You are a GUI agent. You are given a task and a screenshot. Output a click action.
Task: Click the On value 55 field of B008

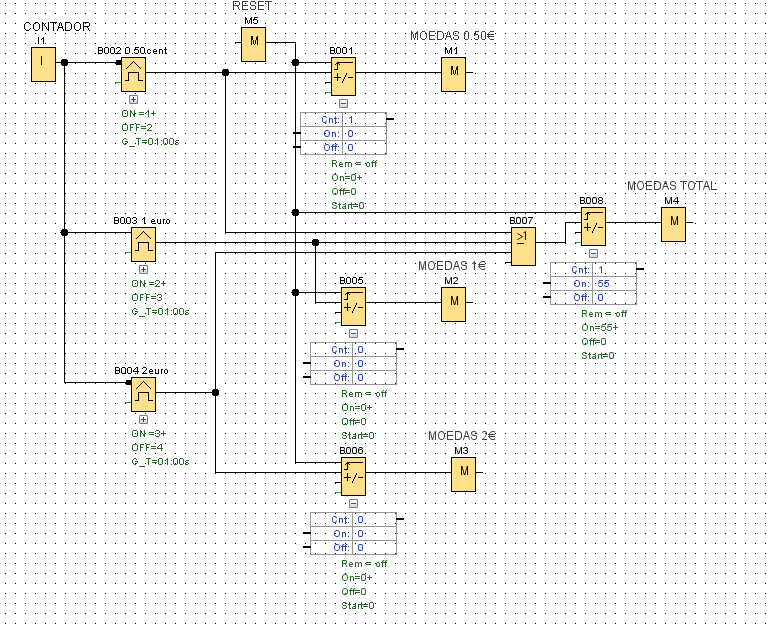point(613,284)
